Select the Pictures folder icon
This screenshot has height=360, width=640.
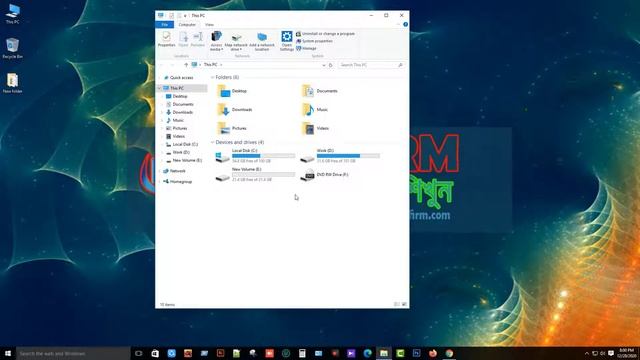(224, 129)
